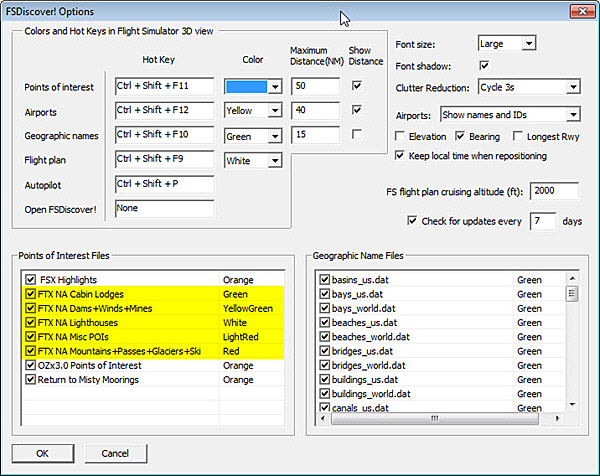Click Points of interest maximum distance field
The height and width of the screenshot is (476, 600).
315,86
